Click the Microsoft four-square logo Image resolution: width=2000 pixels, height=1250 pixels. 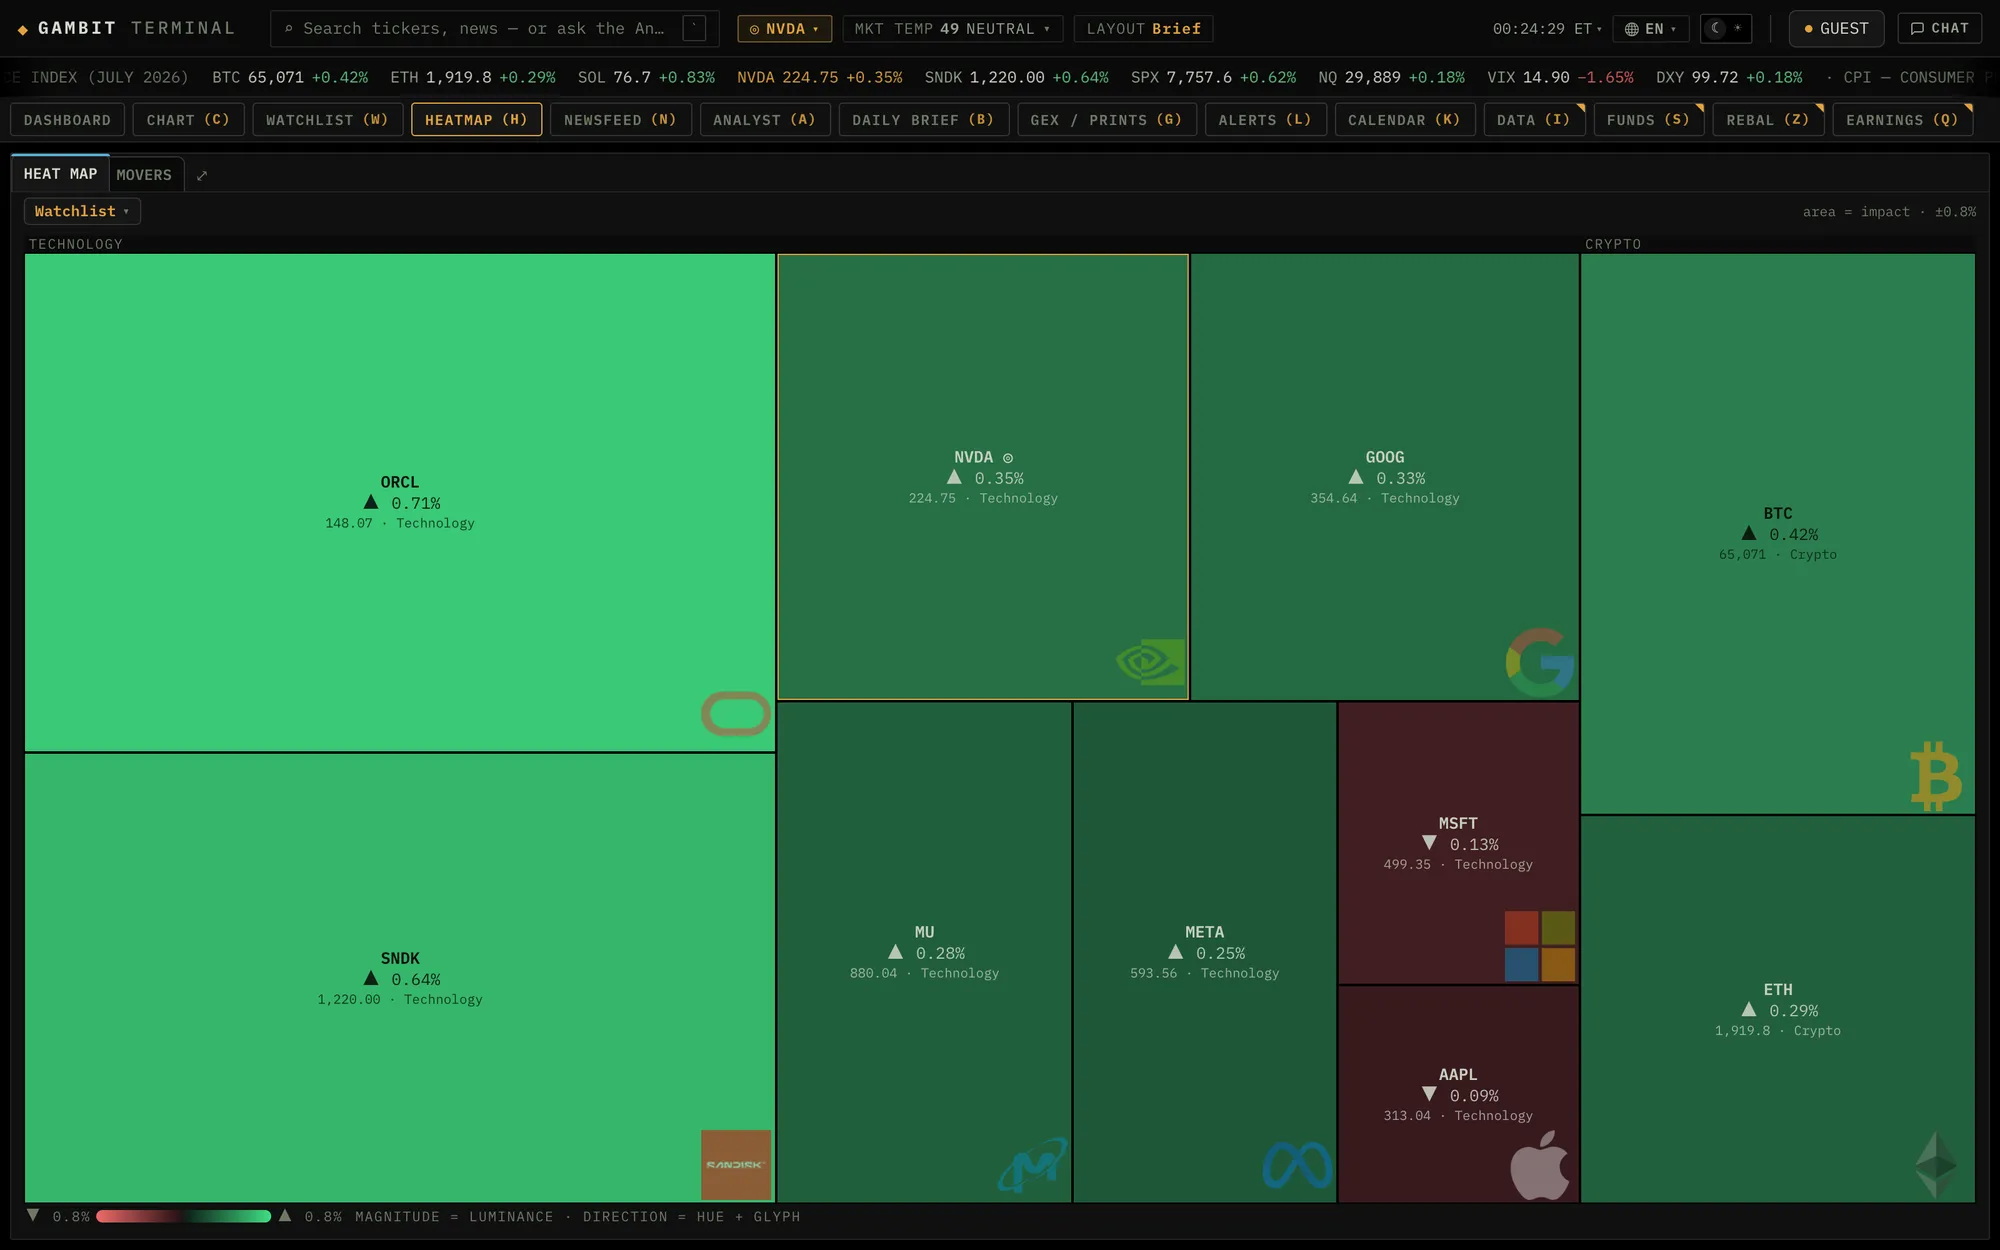point(1540,946)
